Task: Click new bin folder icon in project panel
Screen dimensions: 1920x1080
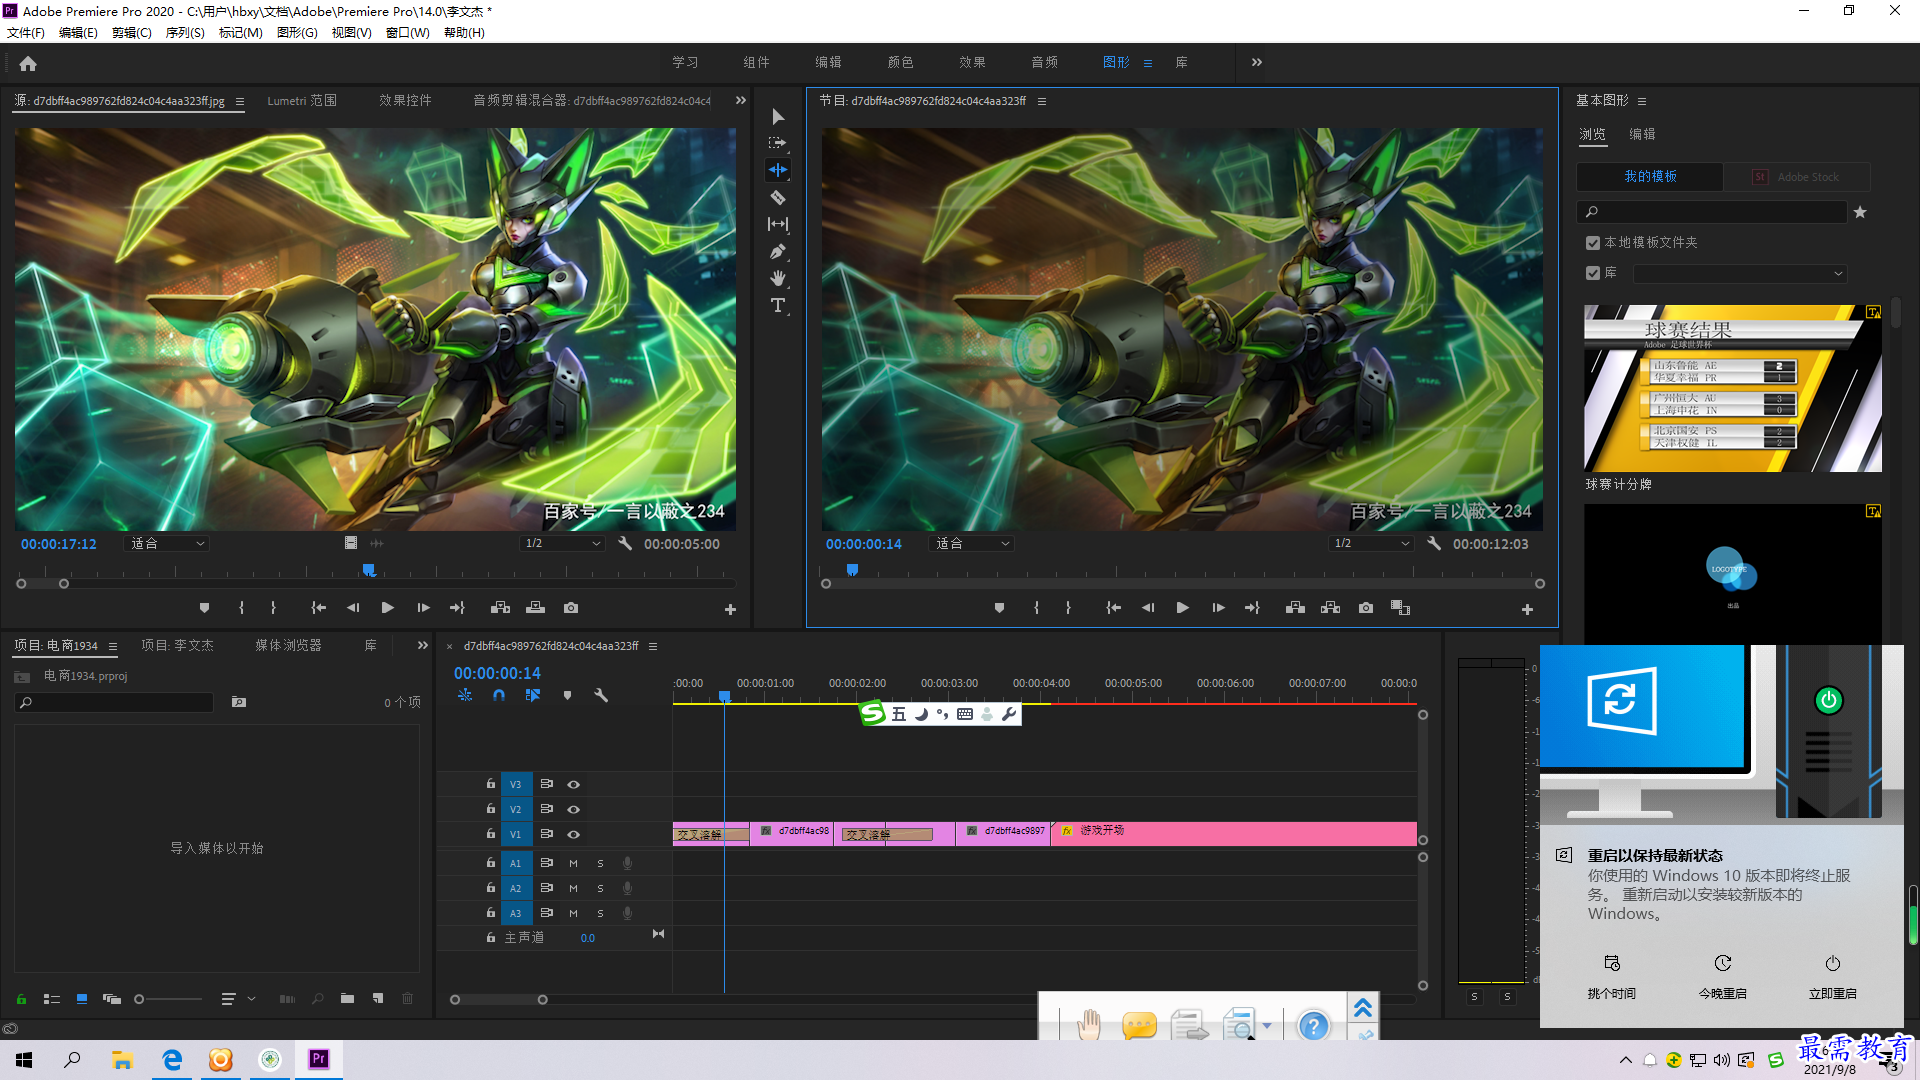Action: point(347,998)
